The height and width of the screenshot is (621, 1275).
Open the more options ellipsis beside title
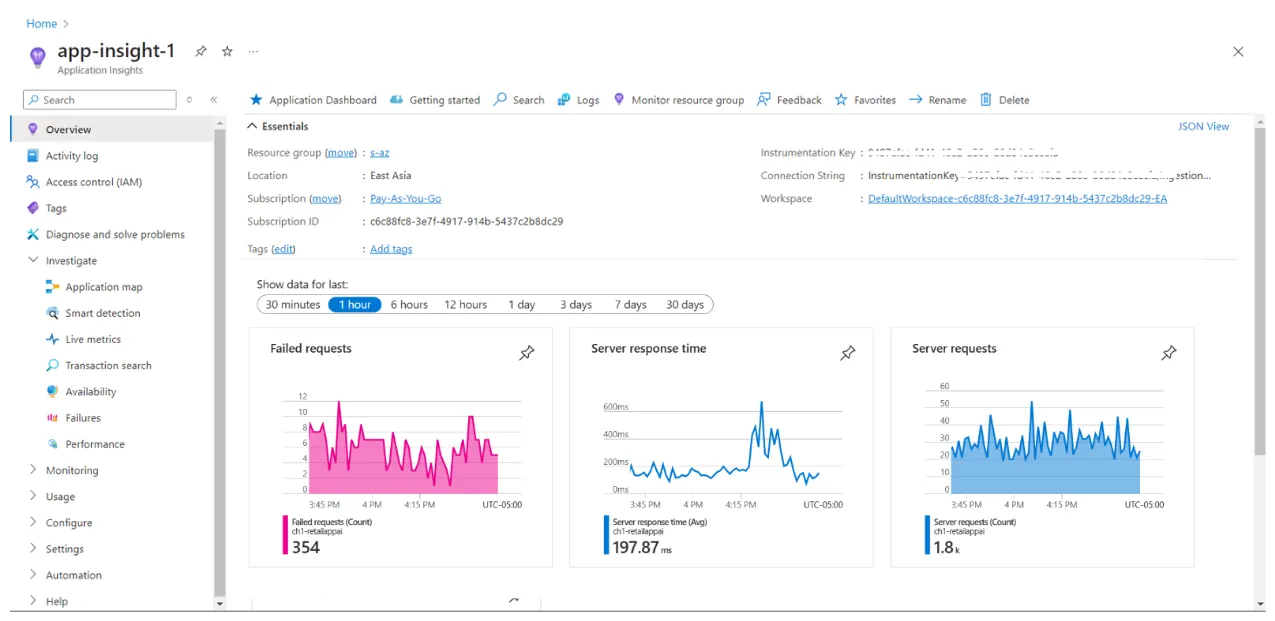[253, 51]
